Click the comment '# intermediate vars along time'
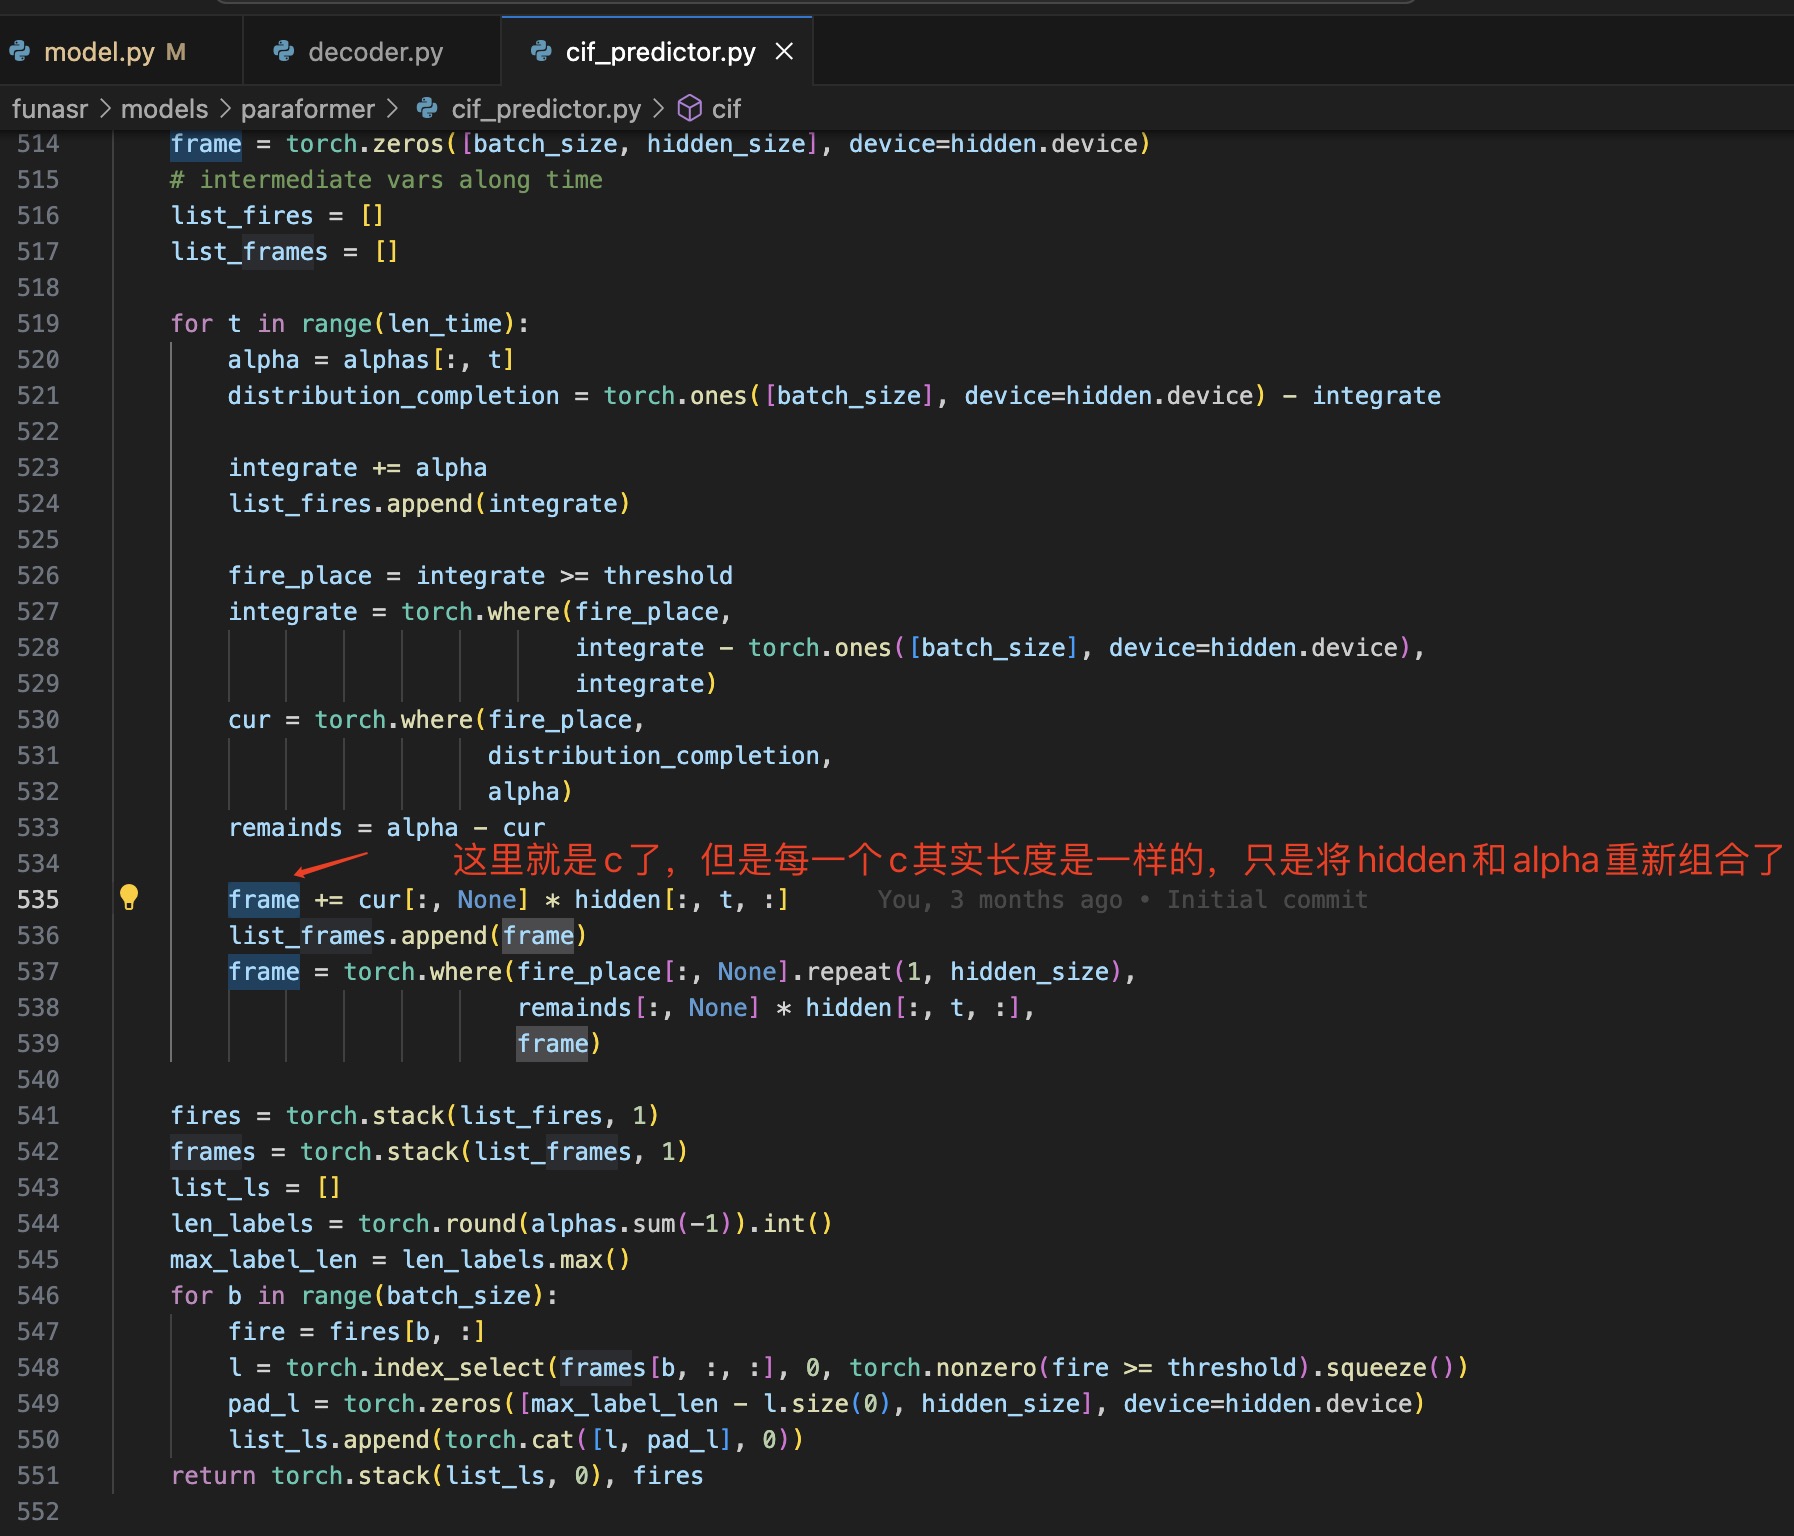The image size is (1794, 1536). click(386, 180)
